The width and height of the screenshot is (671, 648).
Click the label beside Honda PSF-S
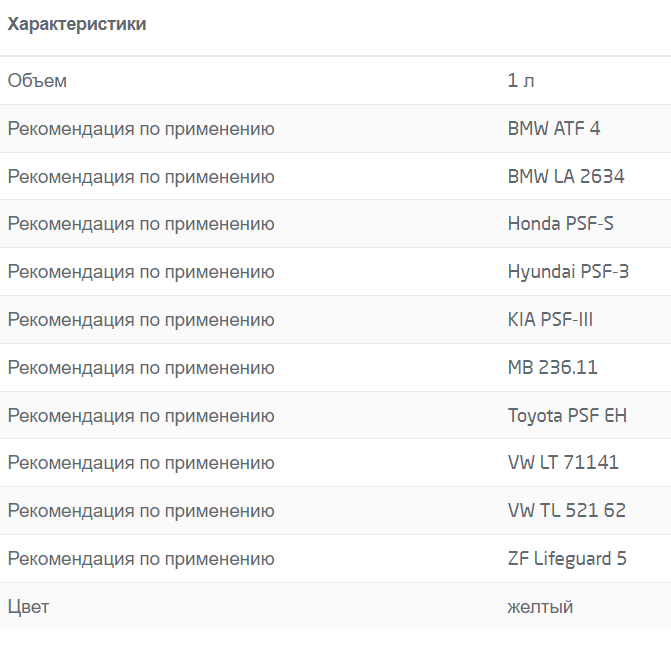pyautogui.click(x=141, y=224)
